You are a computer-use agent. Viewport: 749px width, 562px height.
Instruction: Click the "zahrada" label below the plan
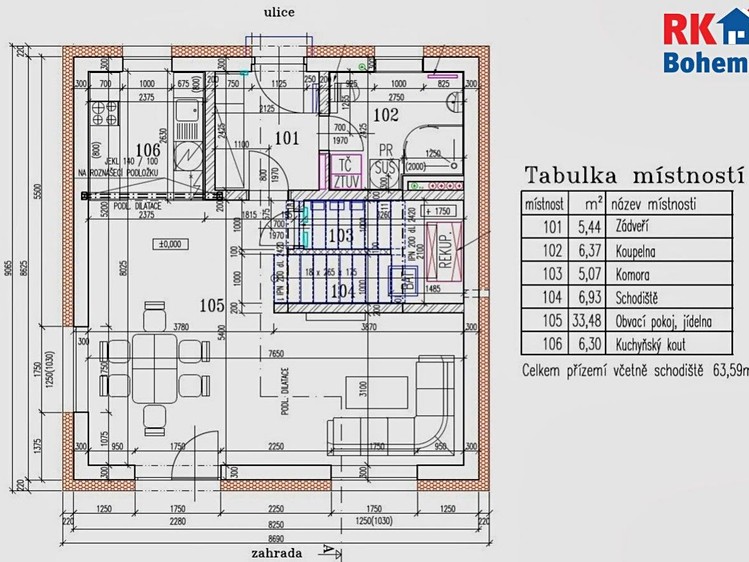point(277,553)
